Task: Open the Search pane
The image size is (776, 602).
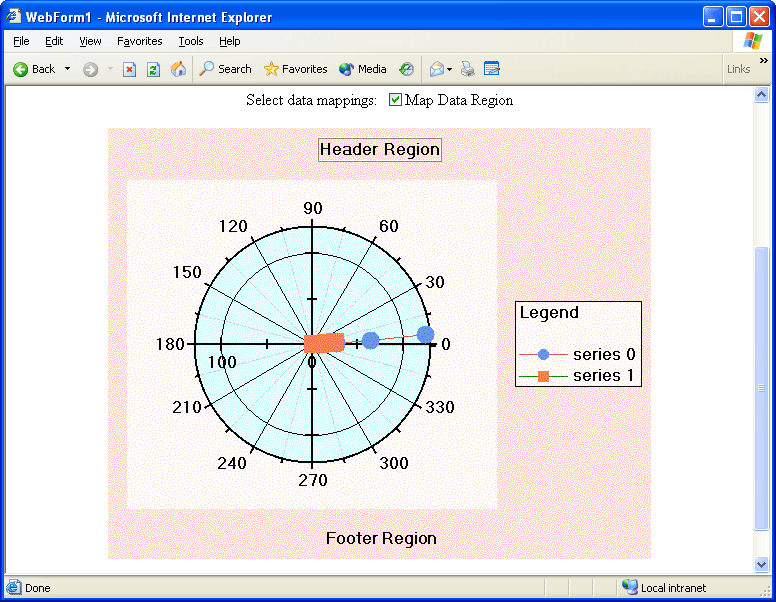Action: point(225,69)
